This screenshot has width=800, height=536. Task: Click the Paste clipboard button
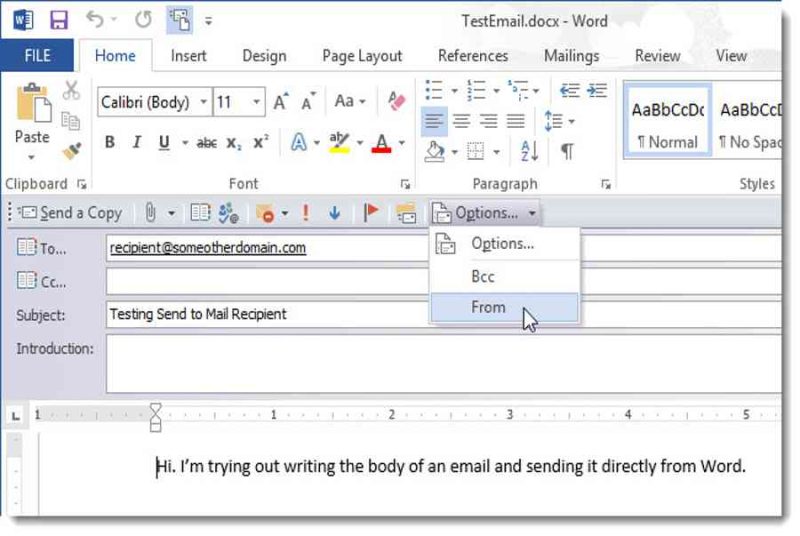(33, 104)
